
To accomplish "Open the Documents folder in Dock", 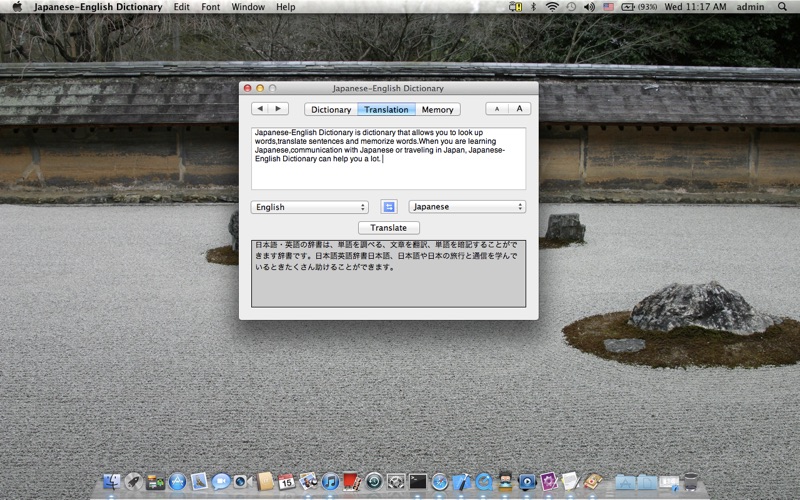I will point(647,481).
